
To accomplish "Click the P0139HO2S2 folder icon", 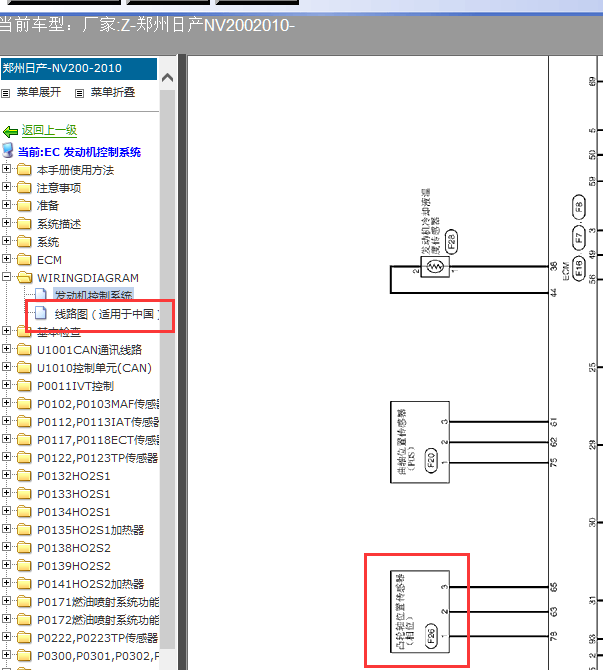I will pyautogui.click(x=24, y=565).
